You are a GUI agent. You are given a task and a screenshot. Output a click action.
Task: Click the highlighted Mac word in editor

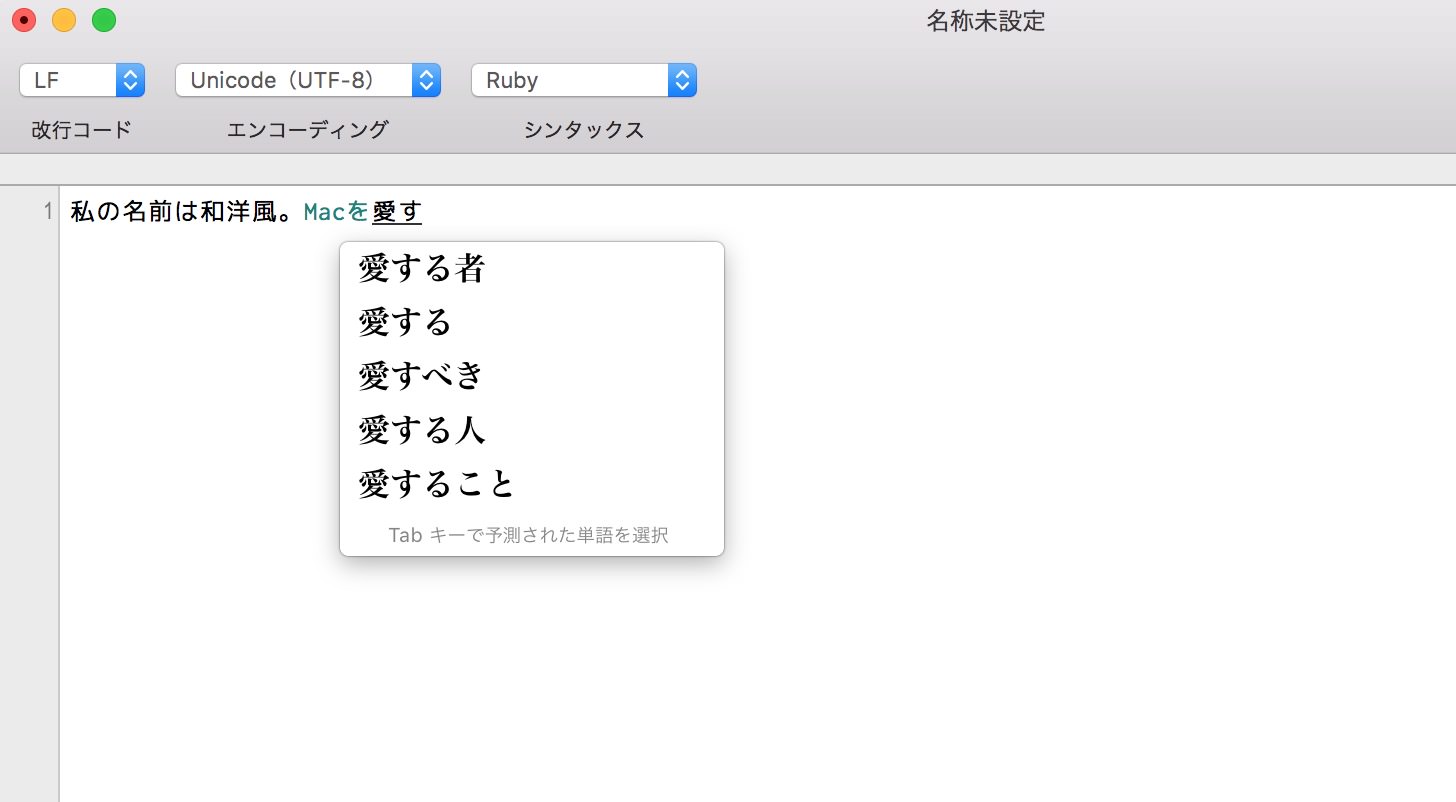coord(324,212)
